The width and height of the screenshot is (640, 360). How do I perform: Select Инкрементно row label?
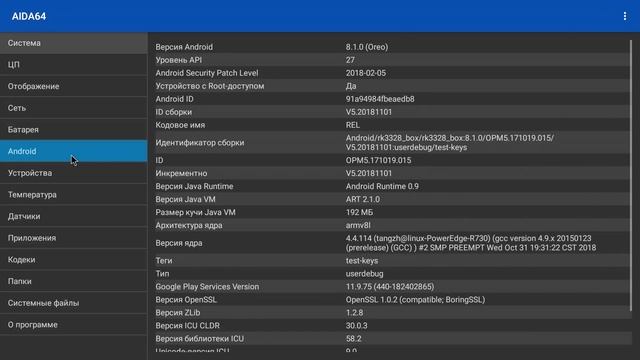181,173
